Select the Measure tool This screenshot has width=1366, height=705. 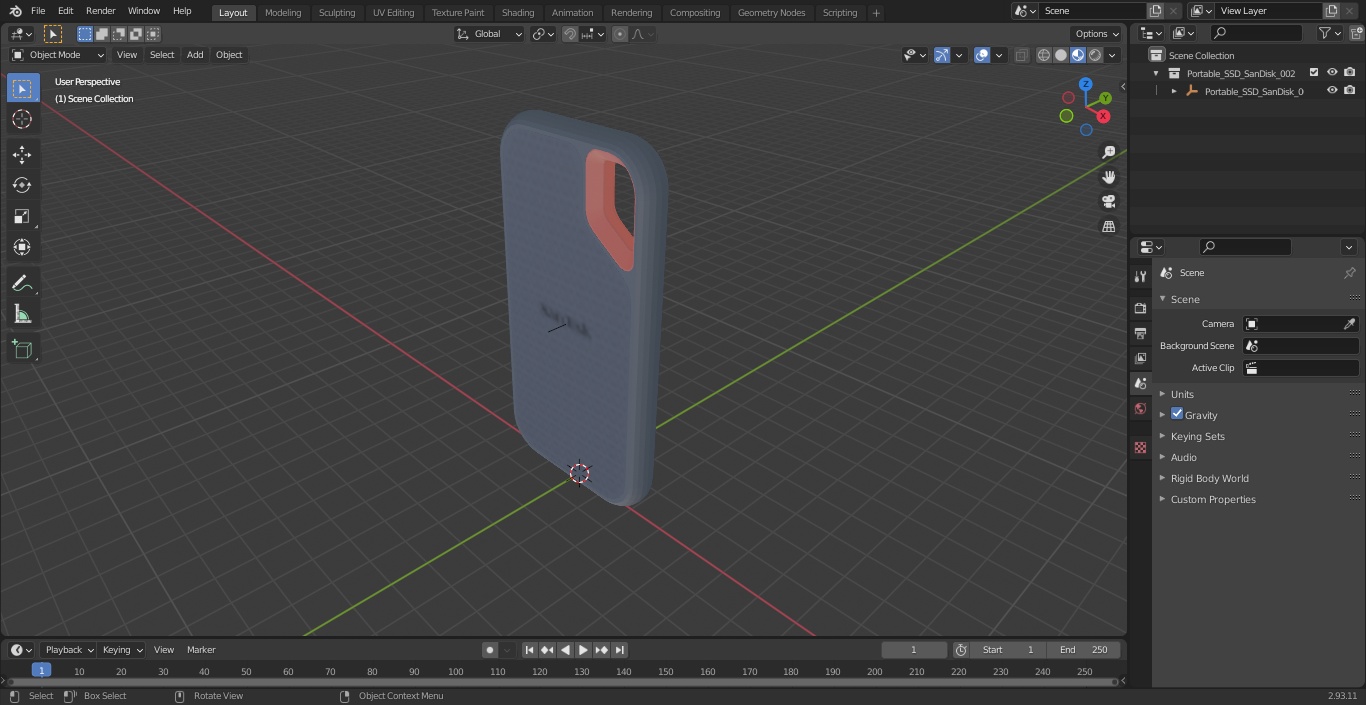(22, 314)
